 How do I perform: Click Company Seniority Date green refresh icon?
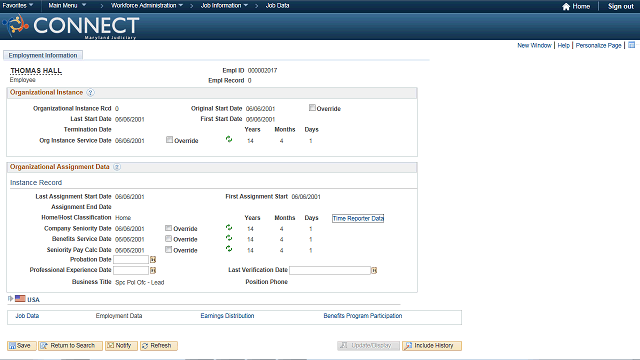(229, 228)
